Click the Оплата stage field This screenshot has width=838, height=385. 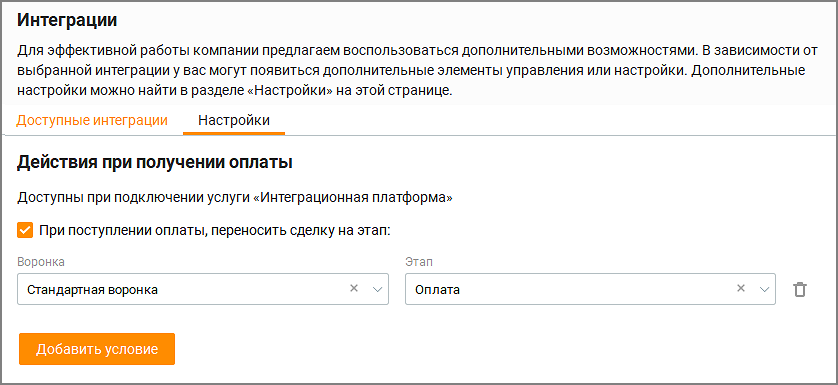[590, 289]
